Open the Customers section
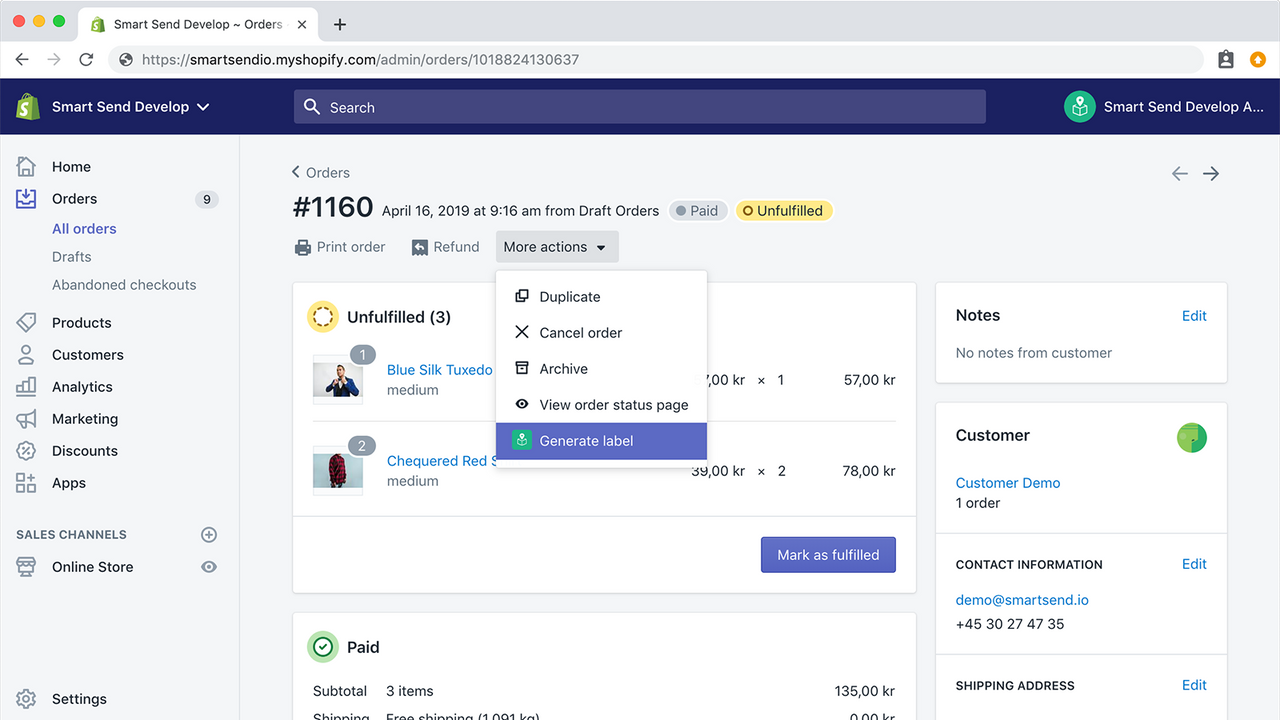This screenshot has height=720, width=1280. (85, 354)
